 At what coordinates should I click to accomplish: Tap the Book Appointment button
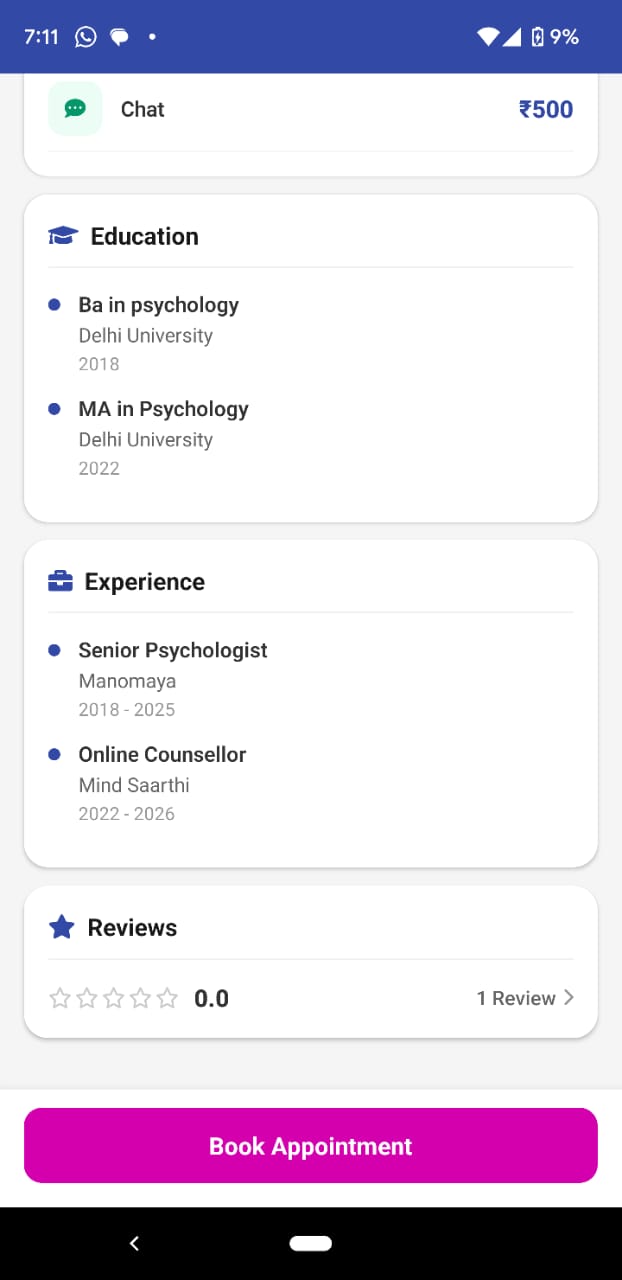(x=310, y=1146)
